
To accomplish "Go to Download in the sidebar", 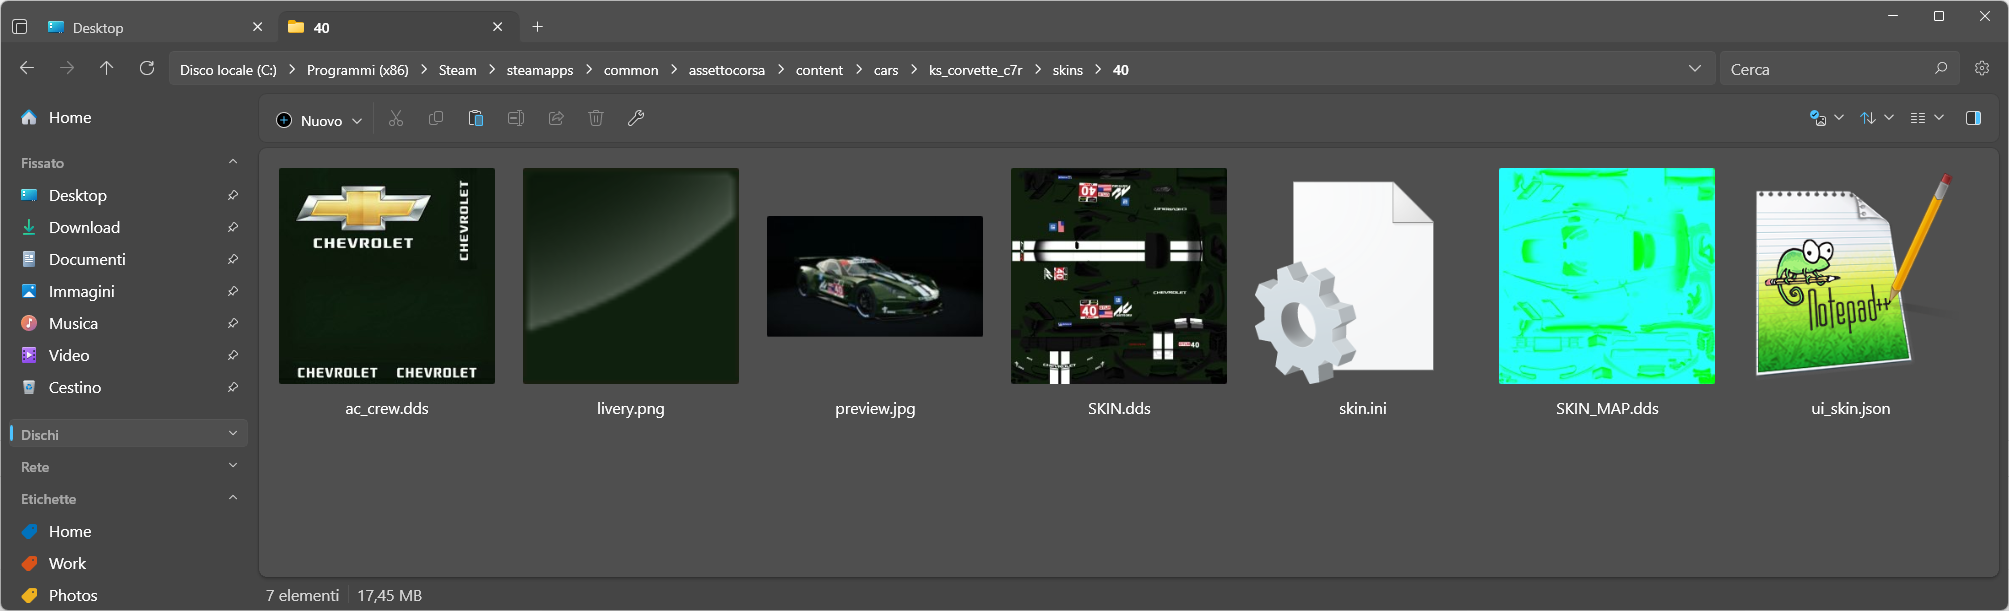I will coord(84,228).
